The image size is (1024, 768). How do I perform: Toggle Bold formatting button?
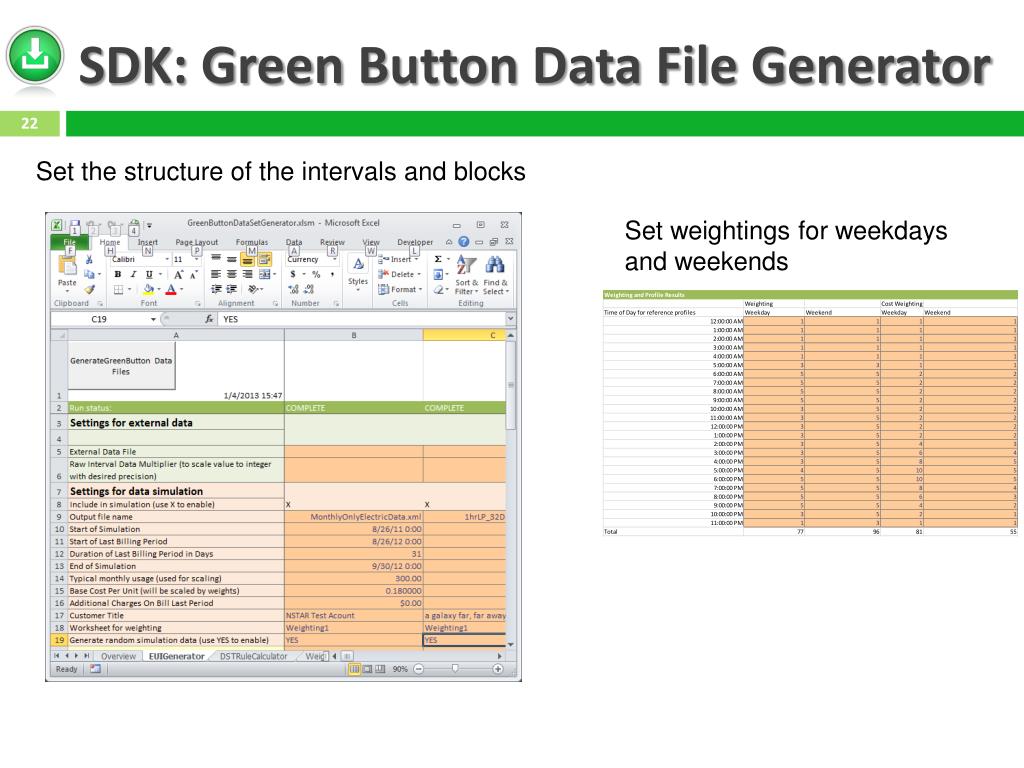coord(118,275)
